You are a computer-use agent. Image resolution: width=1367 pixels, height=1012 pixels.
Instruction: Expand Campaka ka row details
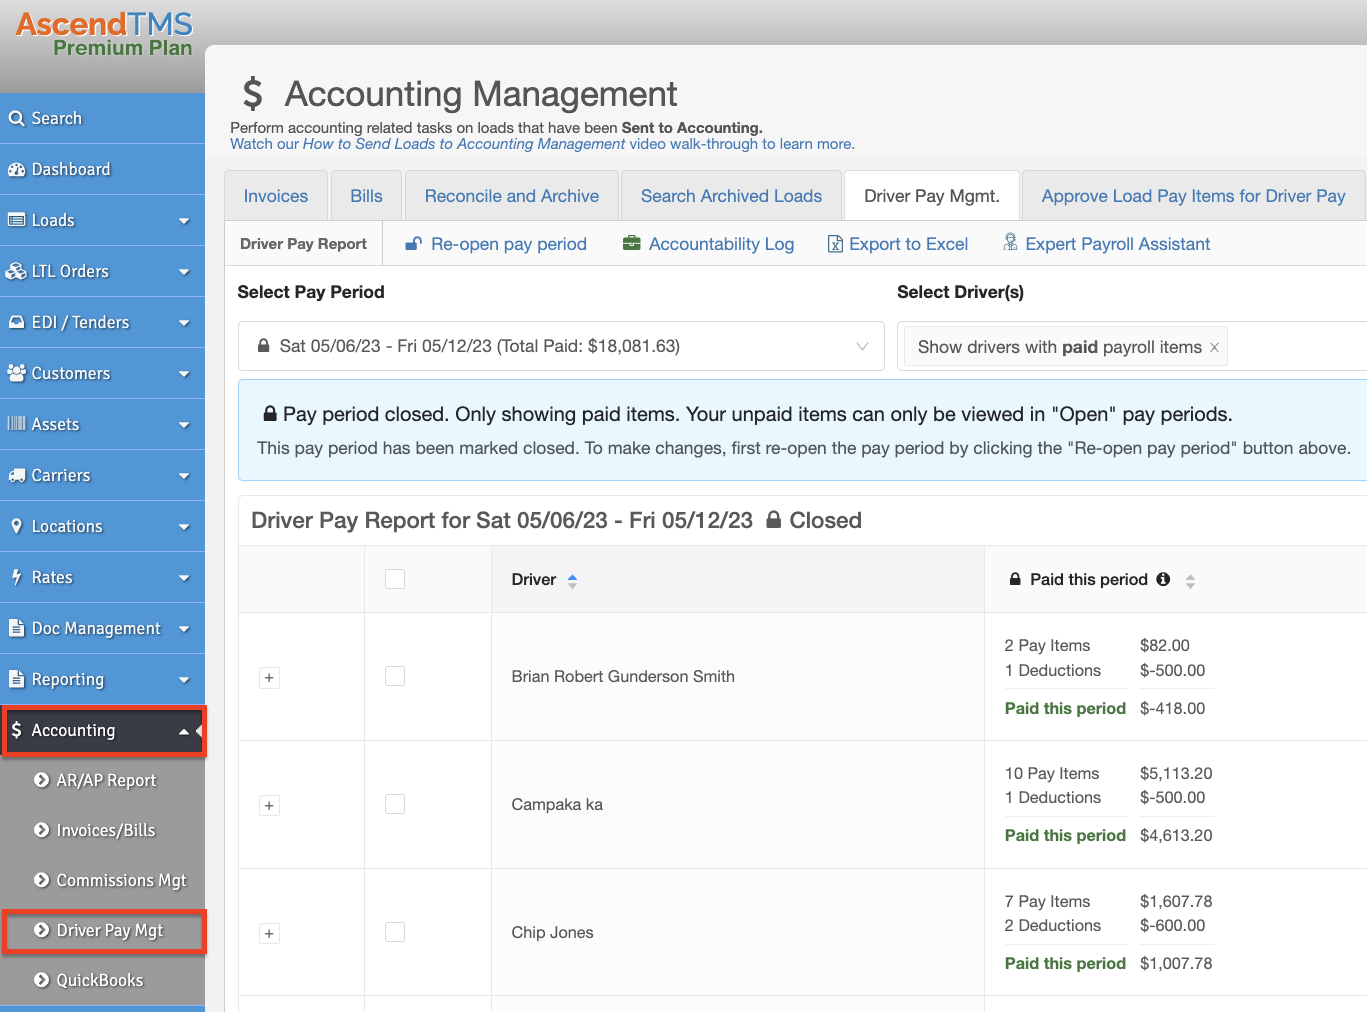point(269,806)
